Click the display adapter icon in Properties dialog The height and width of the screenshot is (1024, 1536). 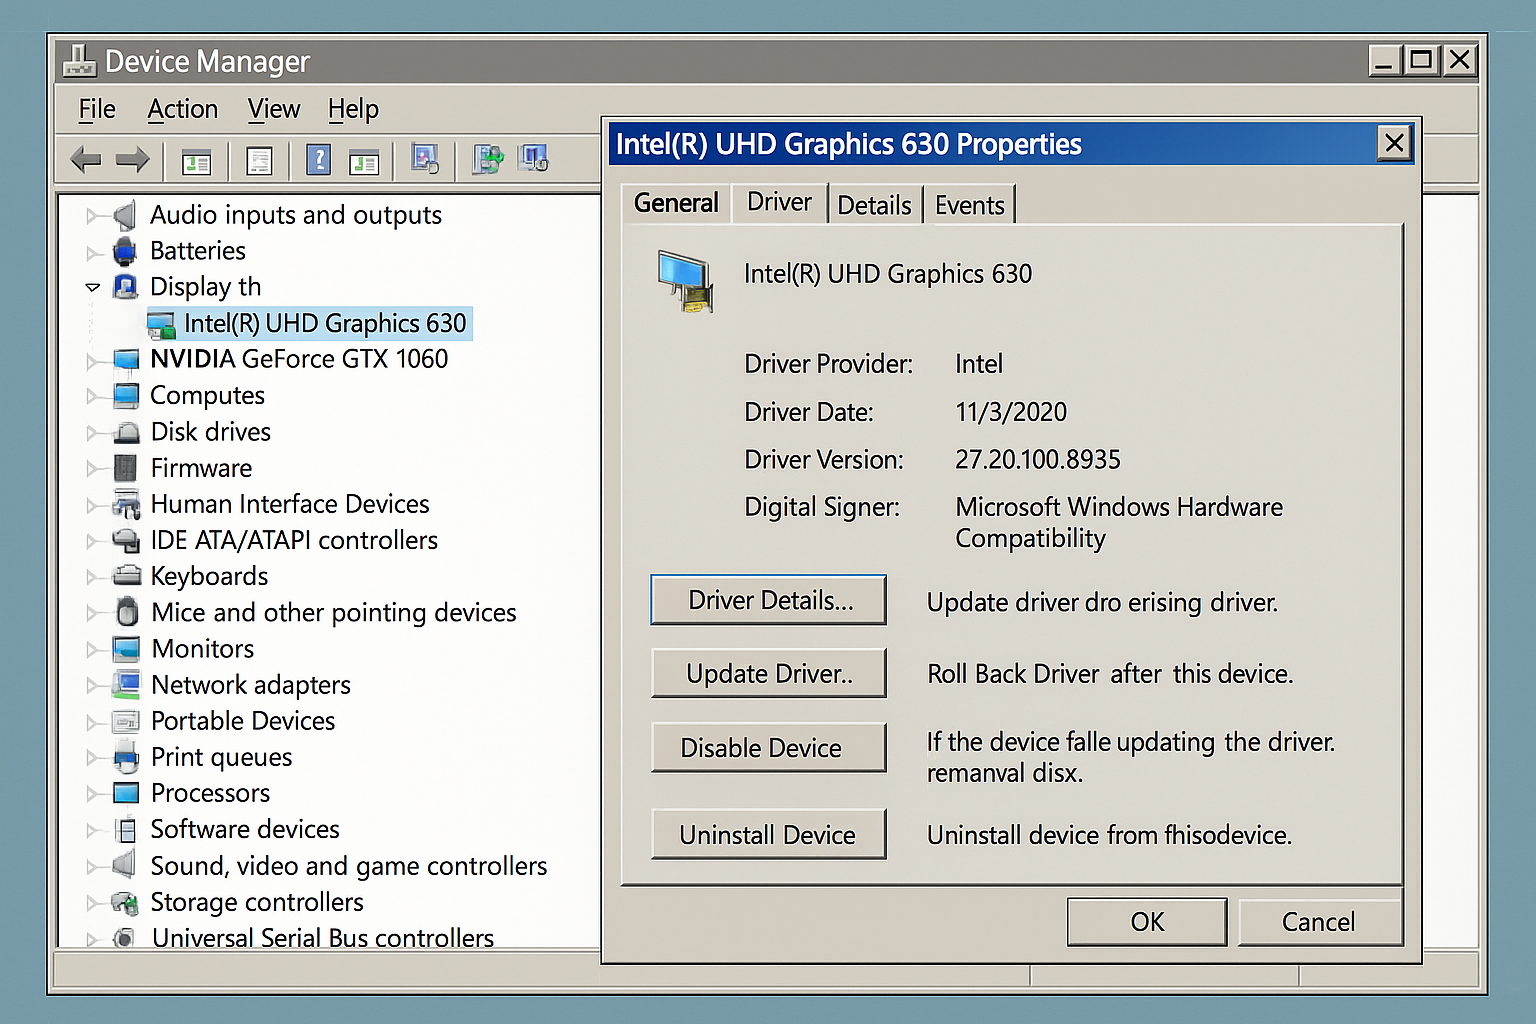pos(686,282)
